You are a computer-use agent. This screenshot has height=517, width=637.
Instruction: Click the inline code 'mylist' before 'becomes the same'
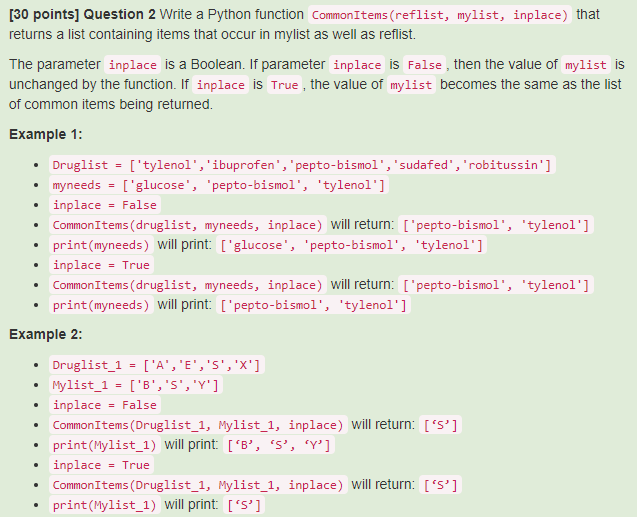[411, 85]
